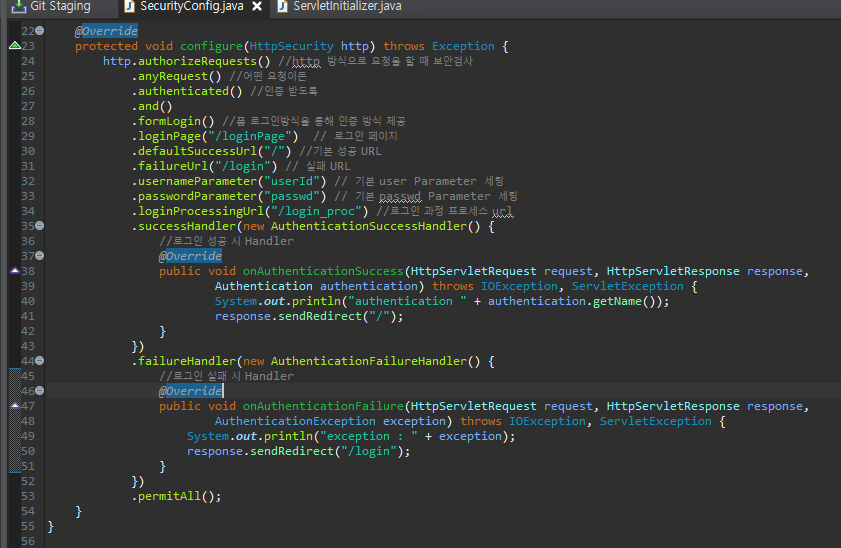841x548 pixels.
Task: Click the @Override annotation on line 46
Action: click(x=190, y=391)
